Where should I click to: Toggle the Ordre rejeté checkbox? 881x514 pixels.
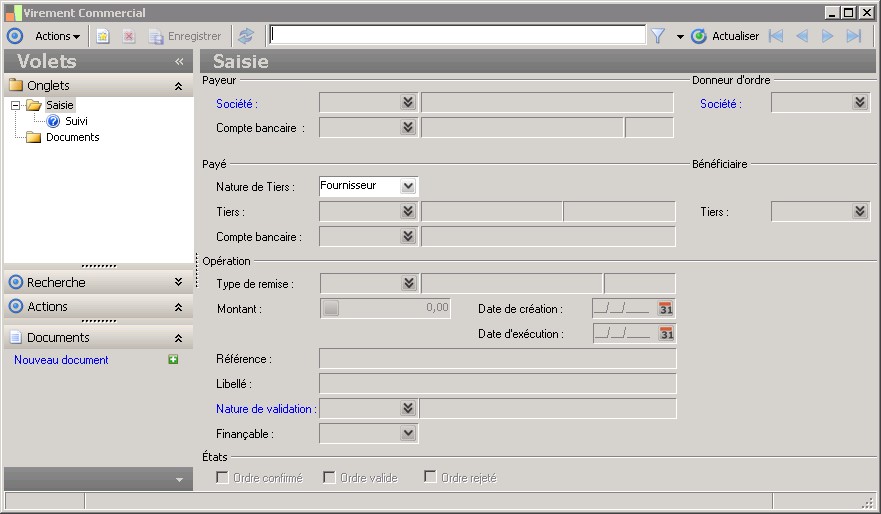[430, 477]
